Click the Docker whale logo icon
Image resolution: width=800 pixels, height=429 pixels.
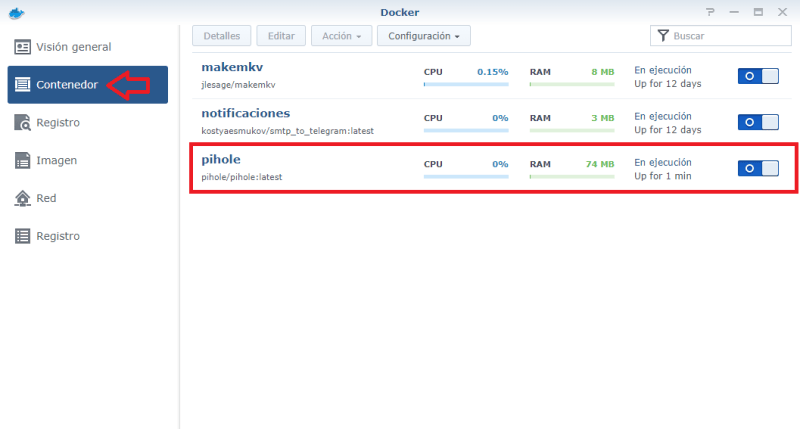point(16,13)
